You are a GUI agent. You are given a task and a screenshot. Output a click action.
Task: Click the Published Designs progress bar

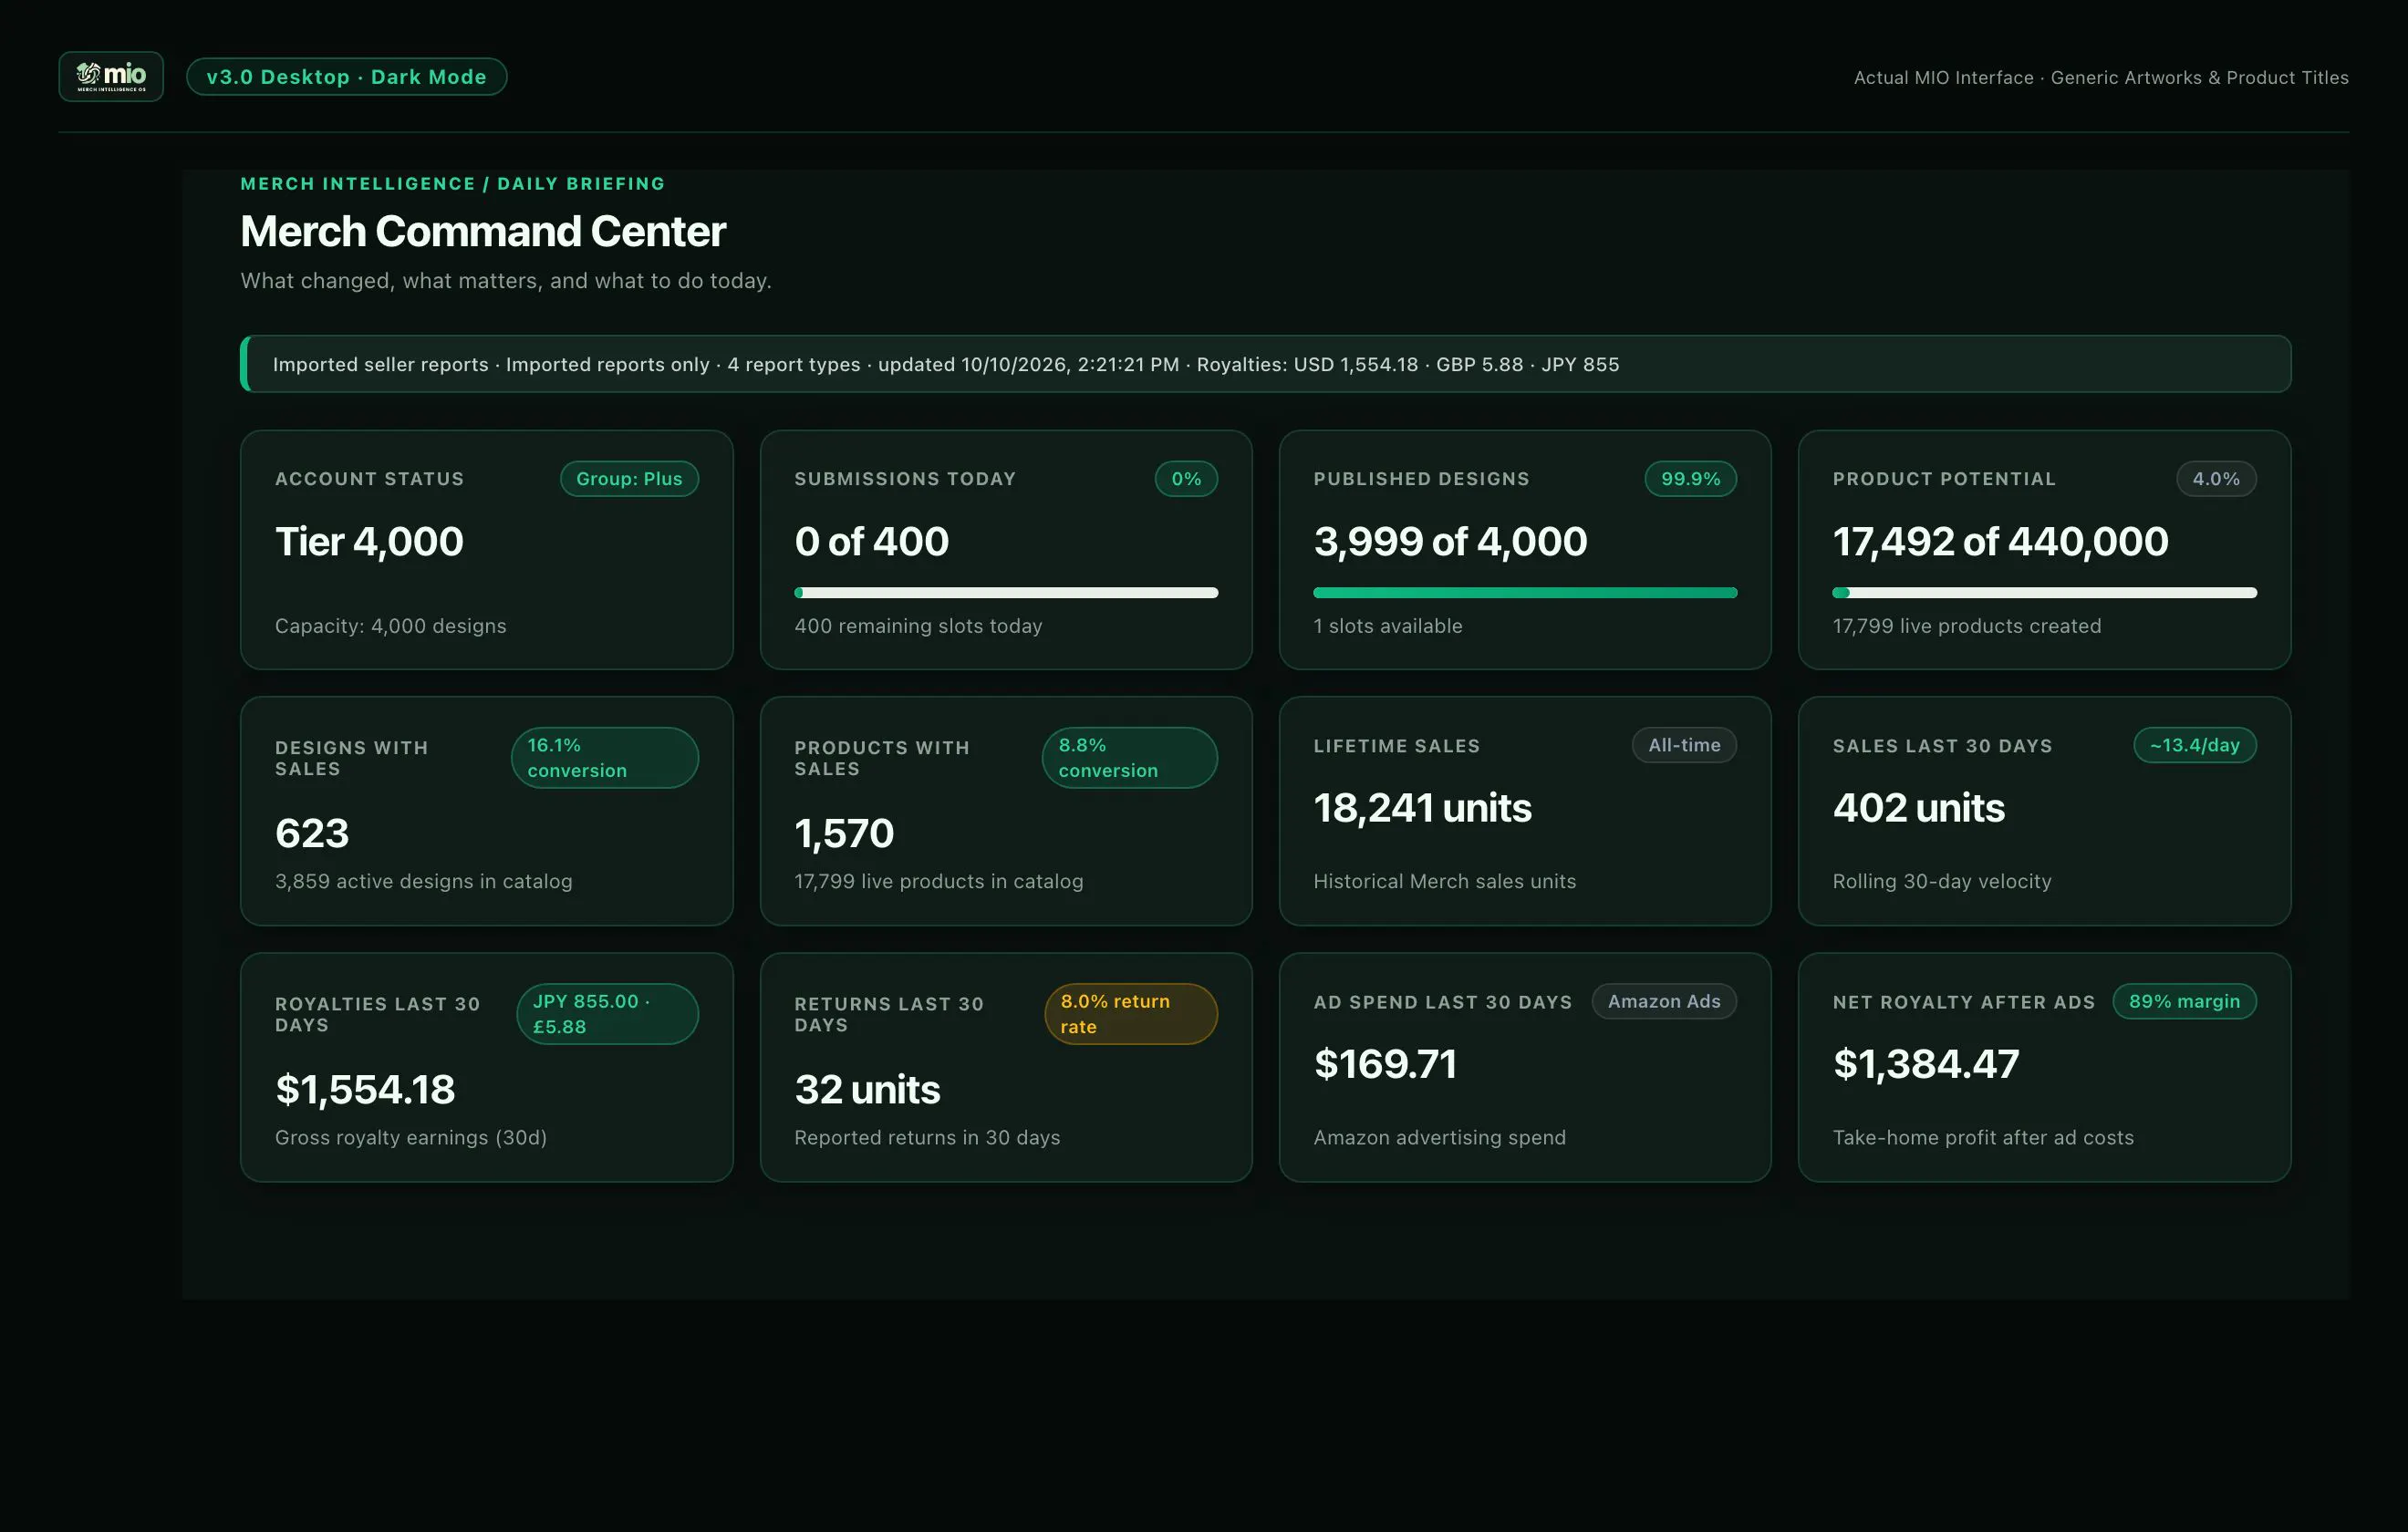[1525, 593]
